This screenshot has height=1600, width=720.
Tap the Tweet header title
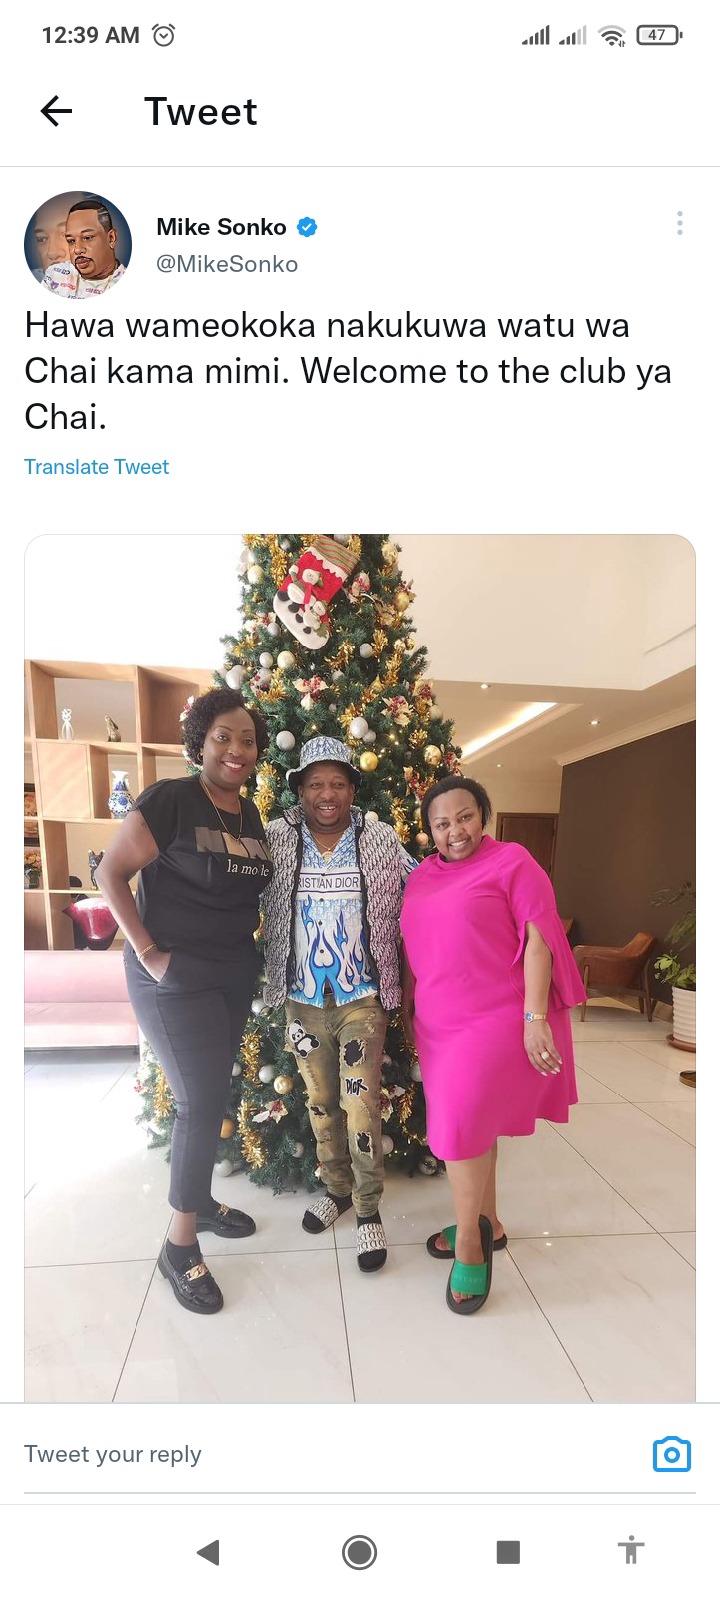click(201, 111)
